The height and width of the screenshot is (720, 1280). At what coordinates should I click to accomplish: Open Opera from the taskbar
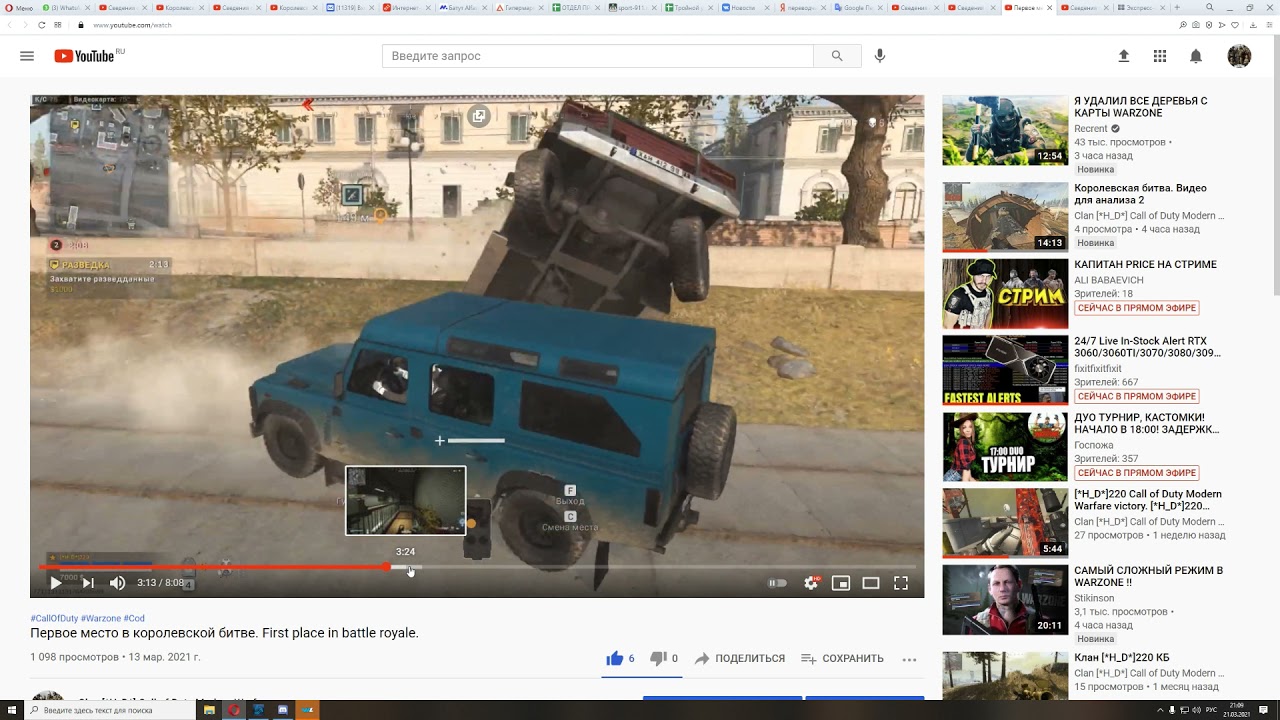[233, 710]
